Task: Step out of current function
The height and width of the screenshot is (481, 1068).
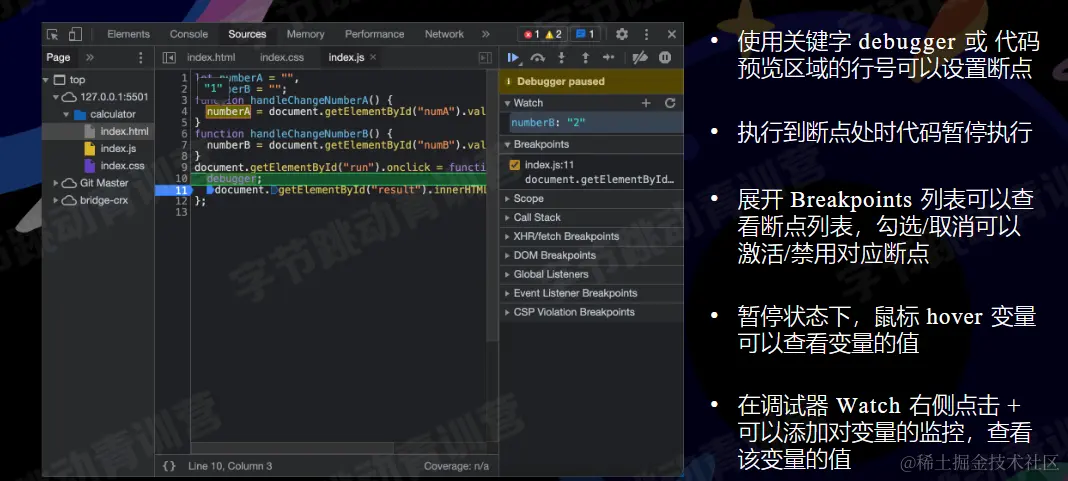Action: (x=585, y=58)
